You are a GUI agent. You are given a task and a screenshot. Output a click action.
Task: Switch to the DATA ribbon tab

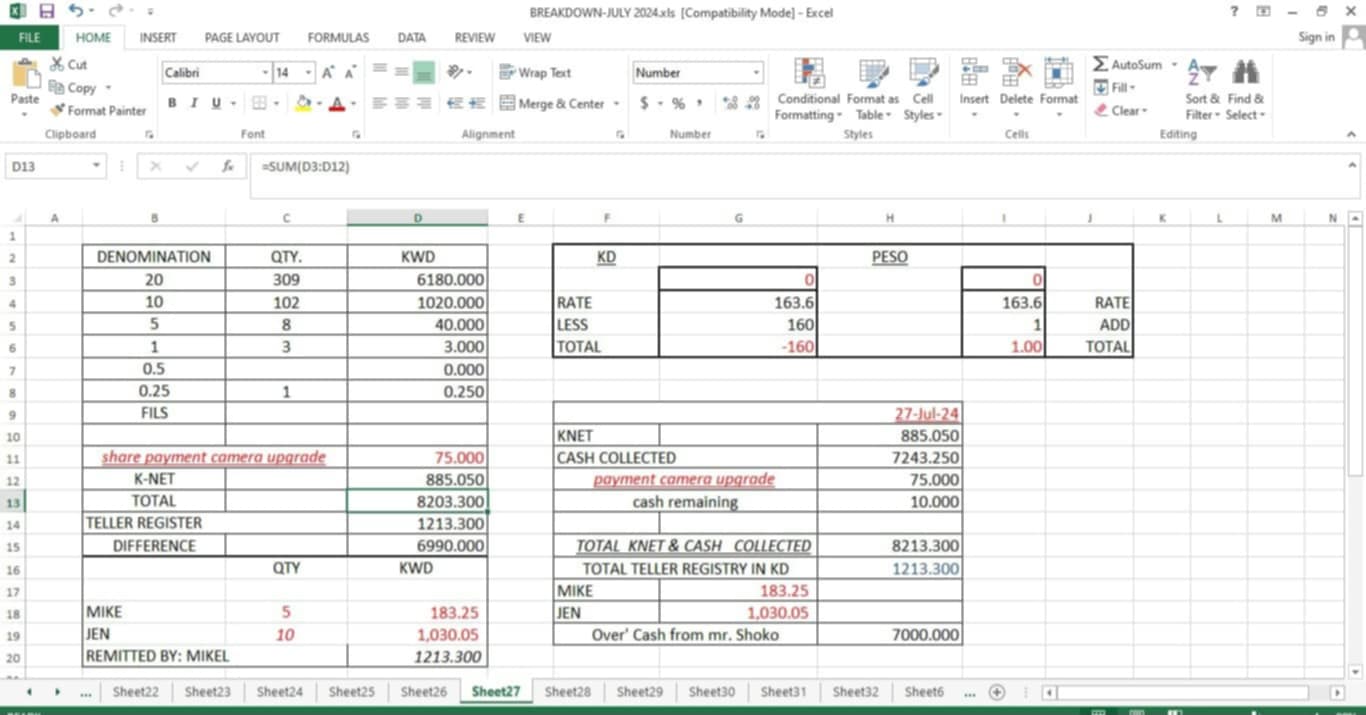click(411, 37)
